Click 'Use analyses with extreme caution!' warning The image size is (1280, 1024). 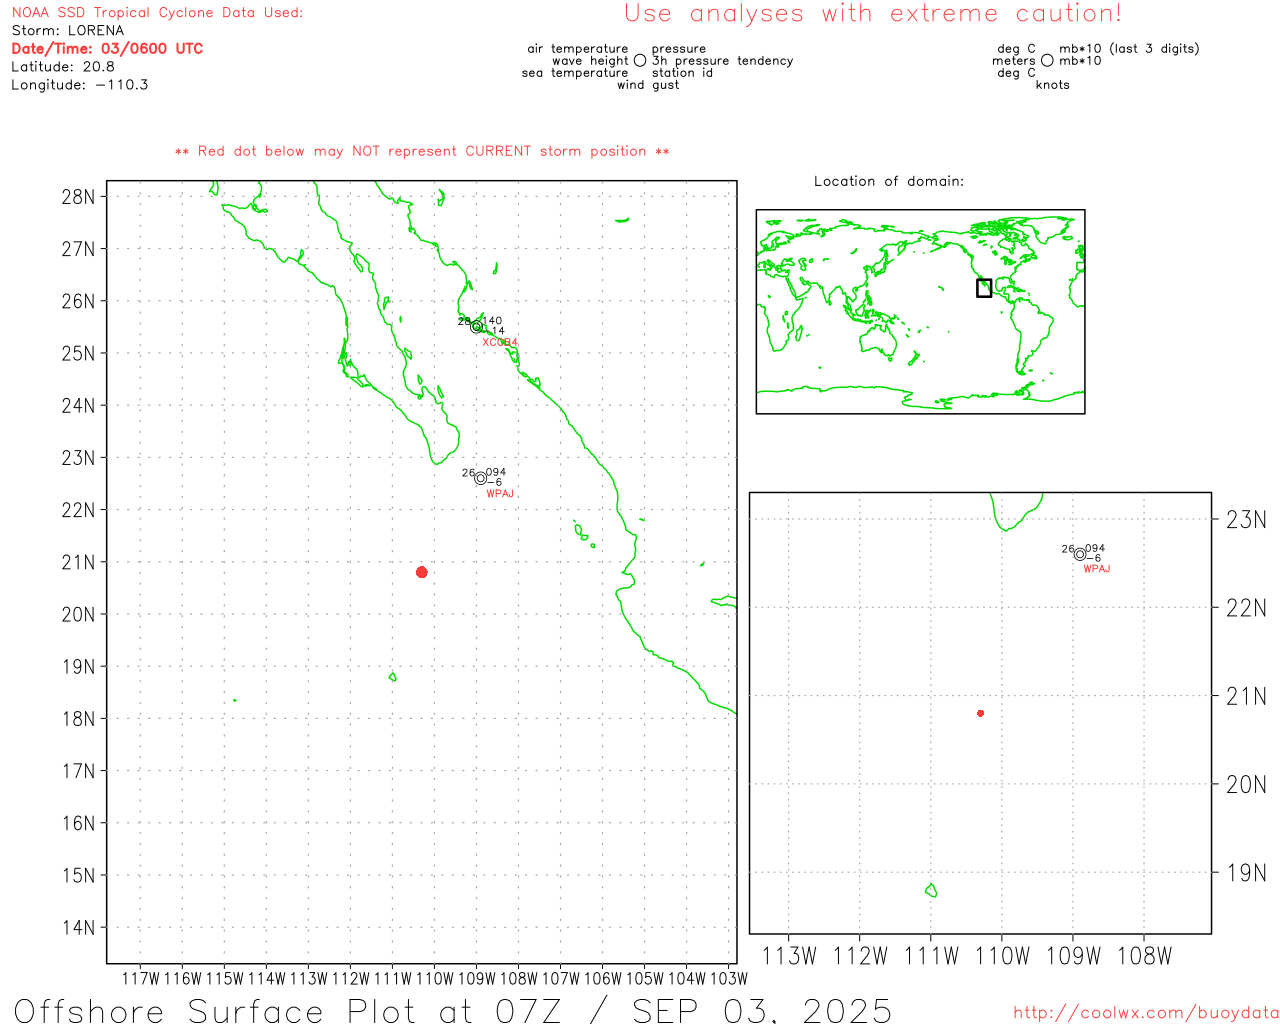pos(873,14)
